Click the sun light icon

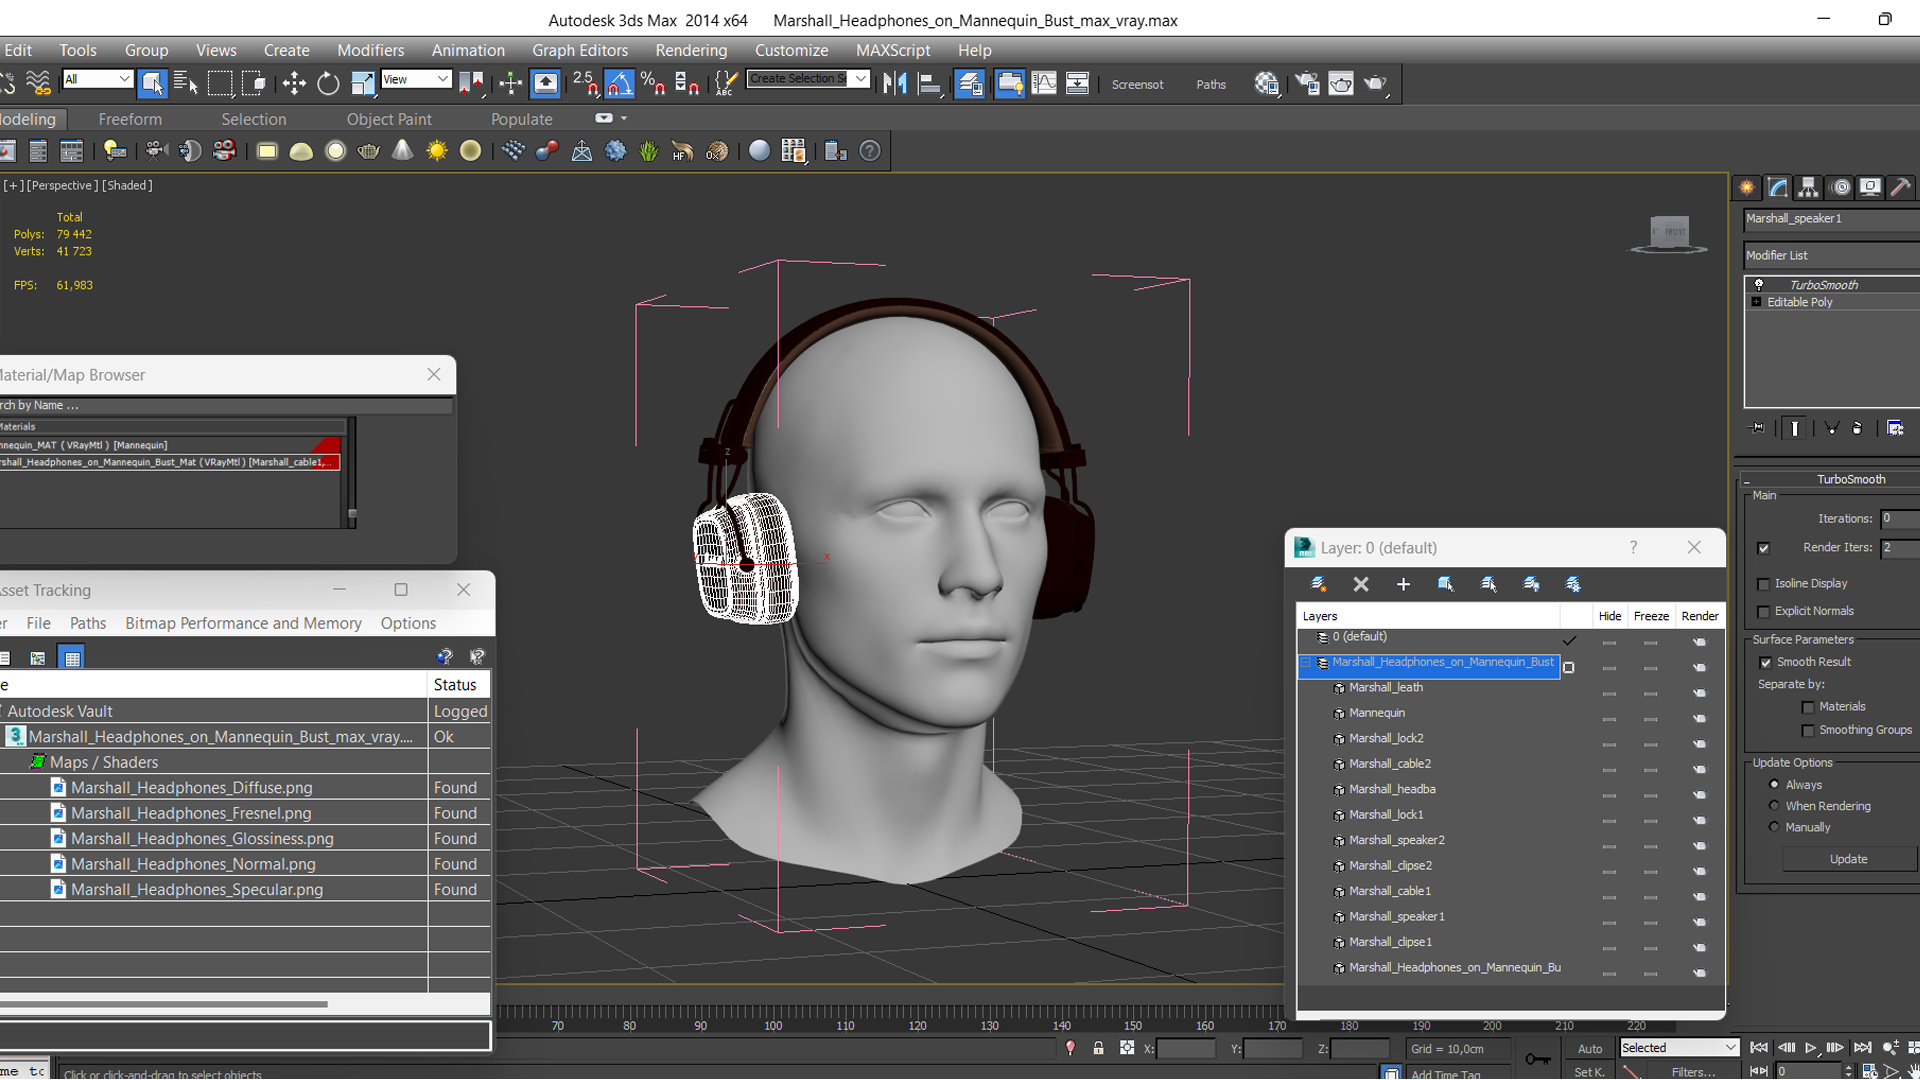click(436, 151)
